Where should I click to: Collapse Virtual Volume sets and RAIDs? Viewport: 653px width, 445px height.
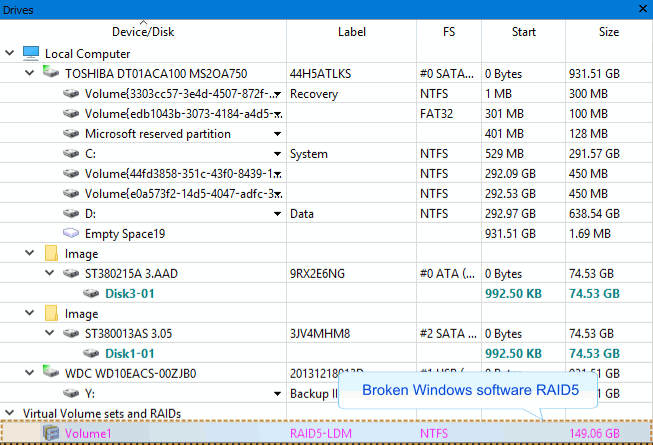[10, 413]
